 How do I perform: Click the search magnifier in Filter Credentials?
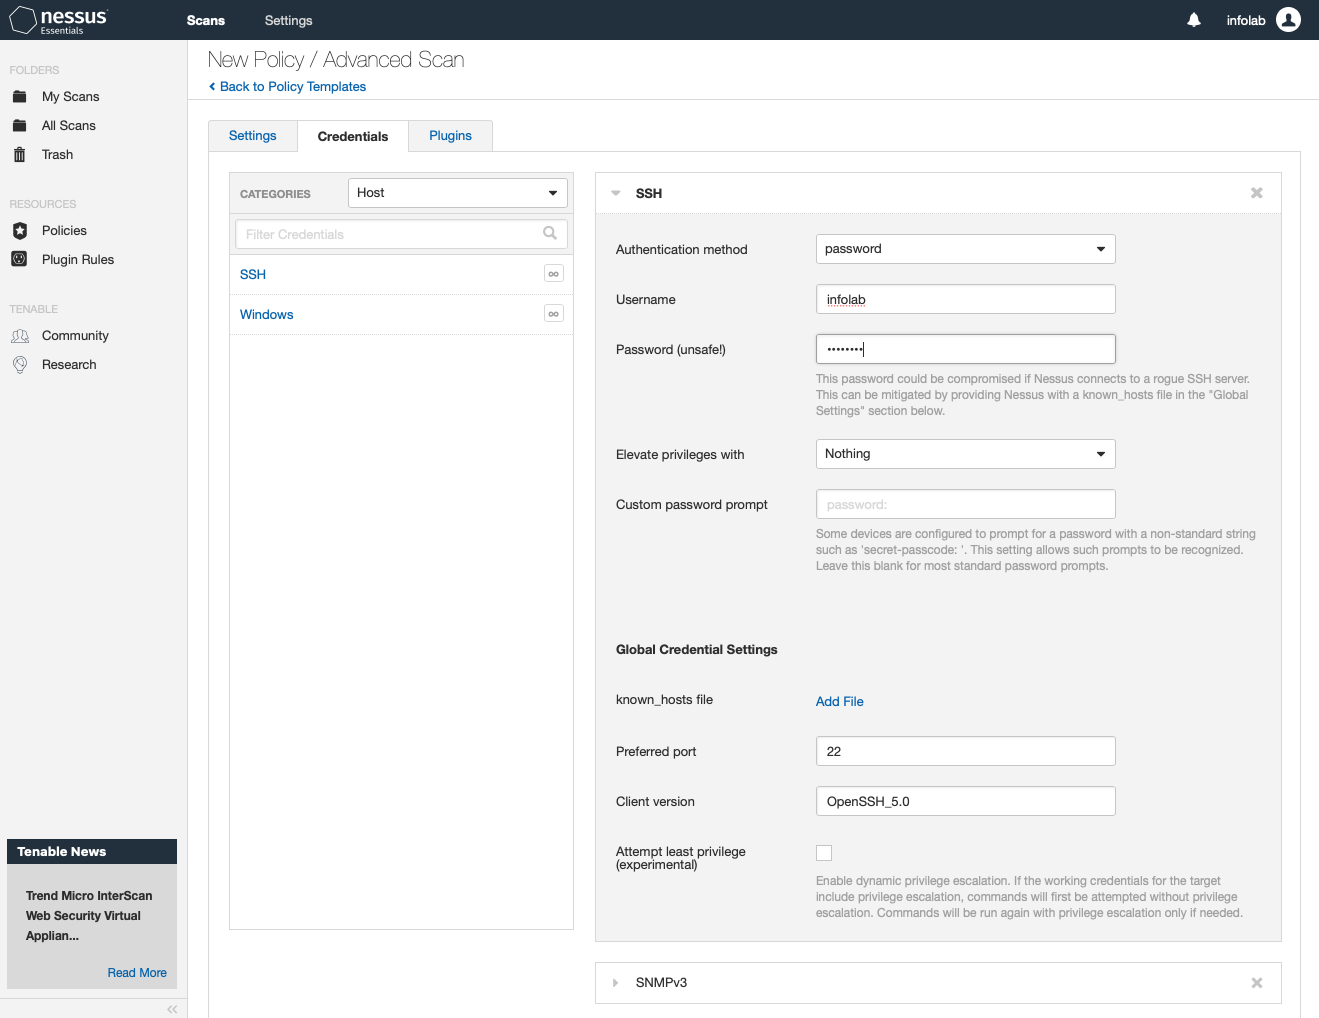pyautogui.click(x=550, y=234)
